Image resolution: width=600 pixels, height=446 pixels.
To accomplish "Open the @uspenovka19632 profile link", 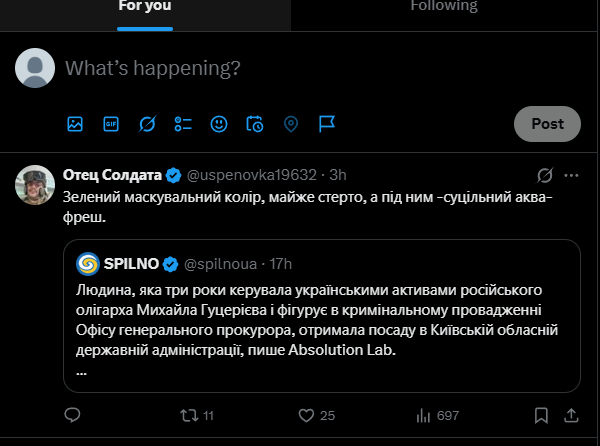I will coord(251,175).
